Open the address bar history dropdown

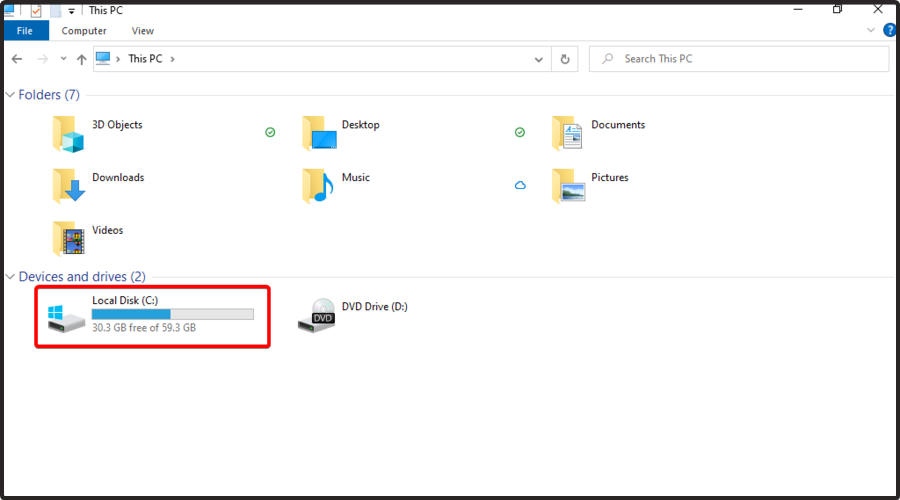pyautogui.click(x=538, y=60)
